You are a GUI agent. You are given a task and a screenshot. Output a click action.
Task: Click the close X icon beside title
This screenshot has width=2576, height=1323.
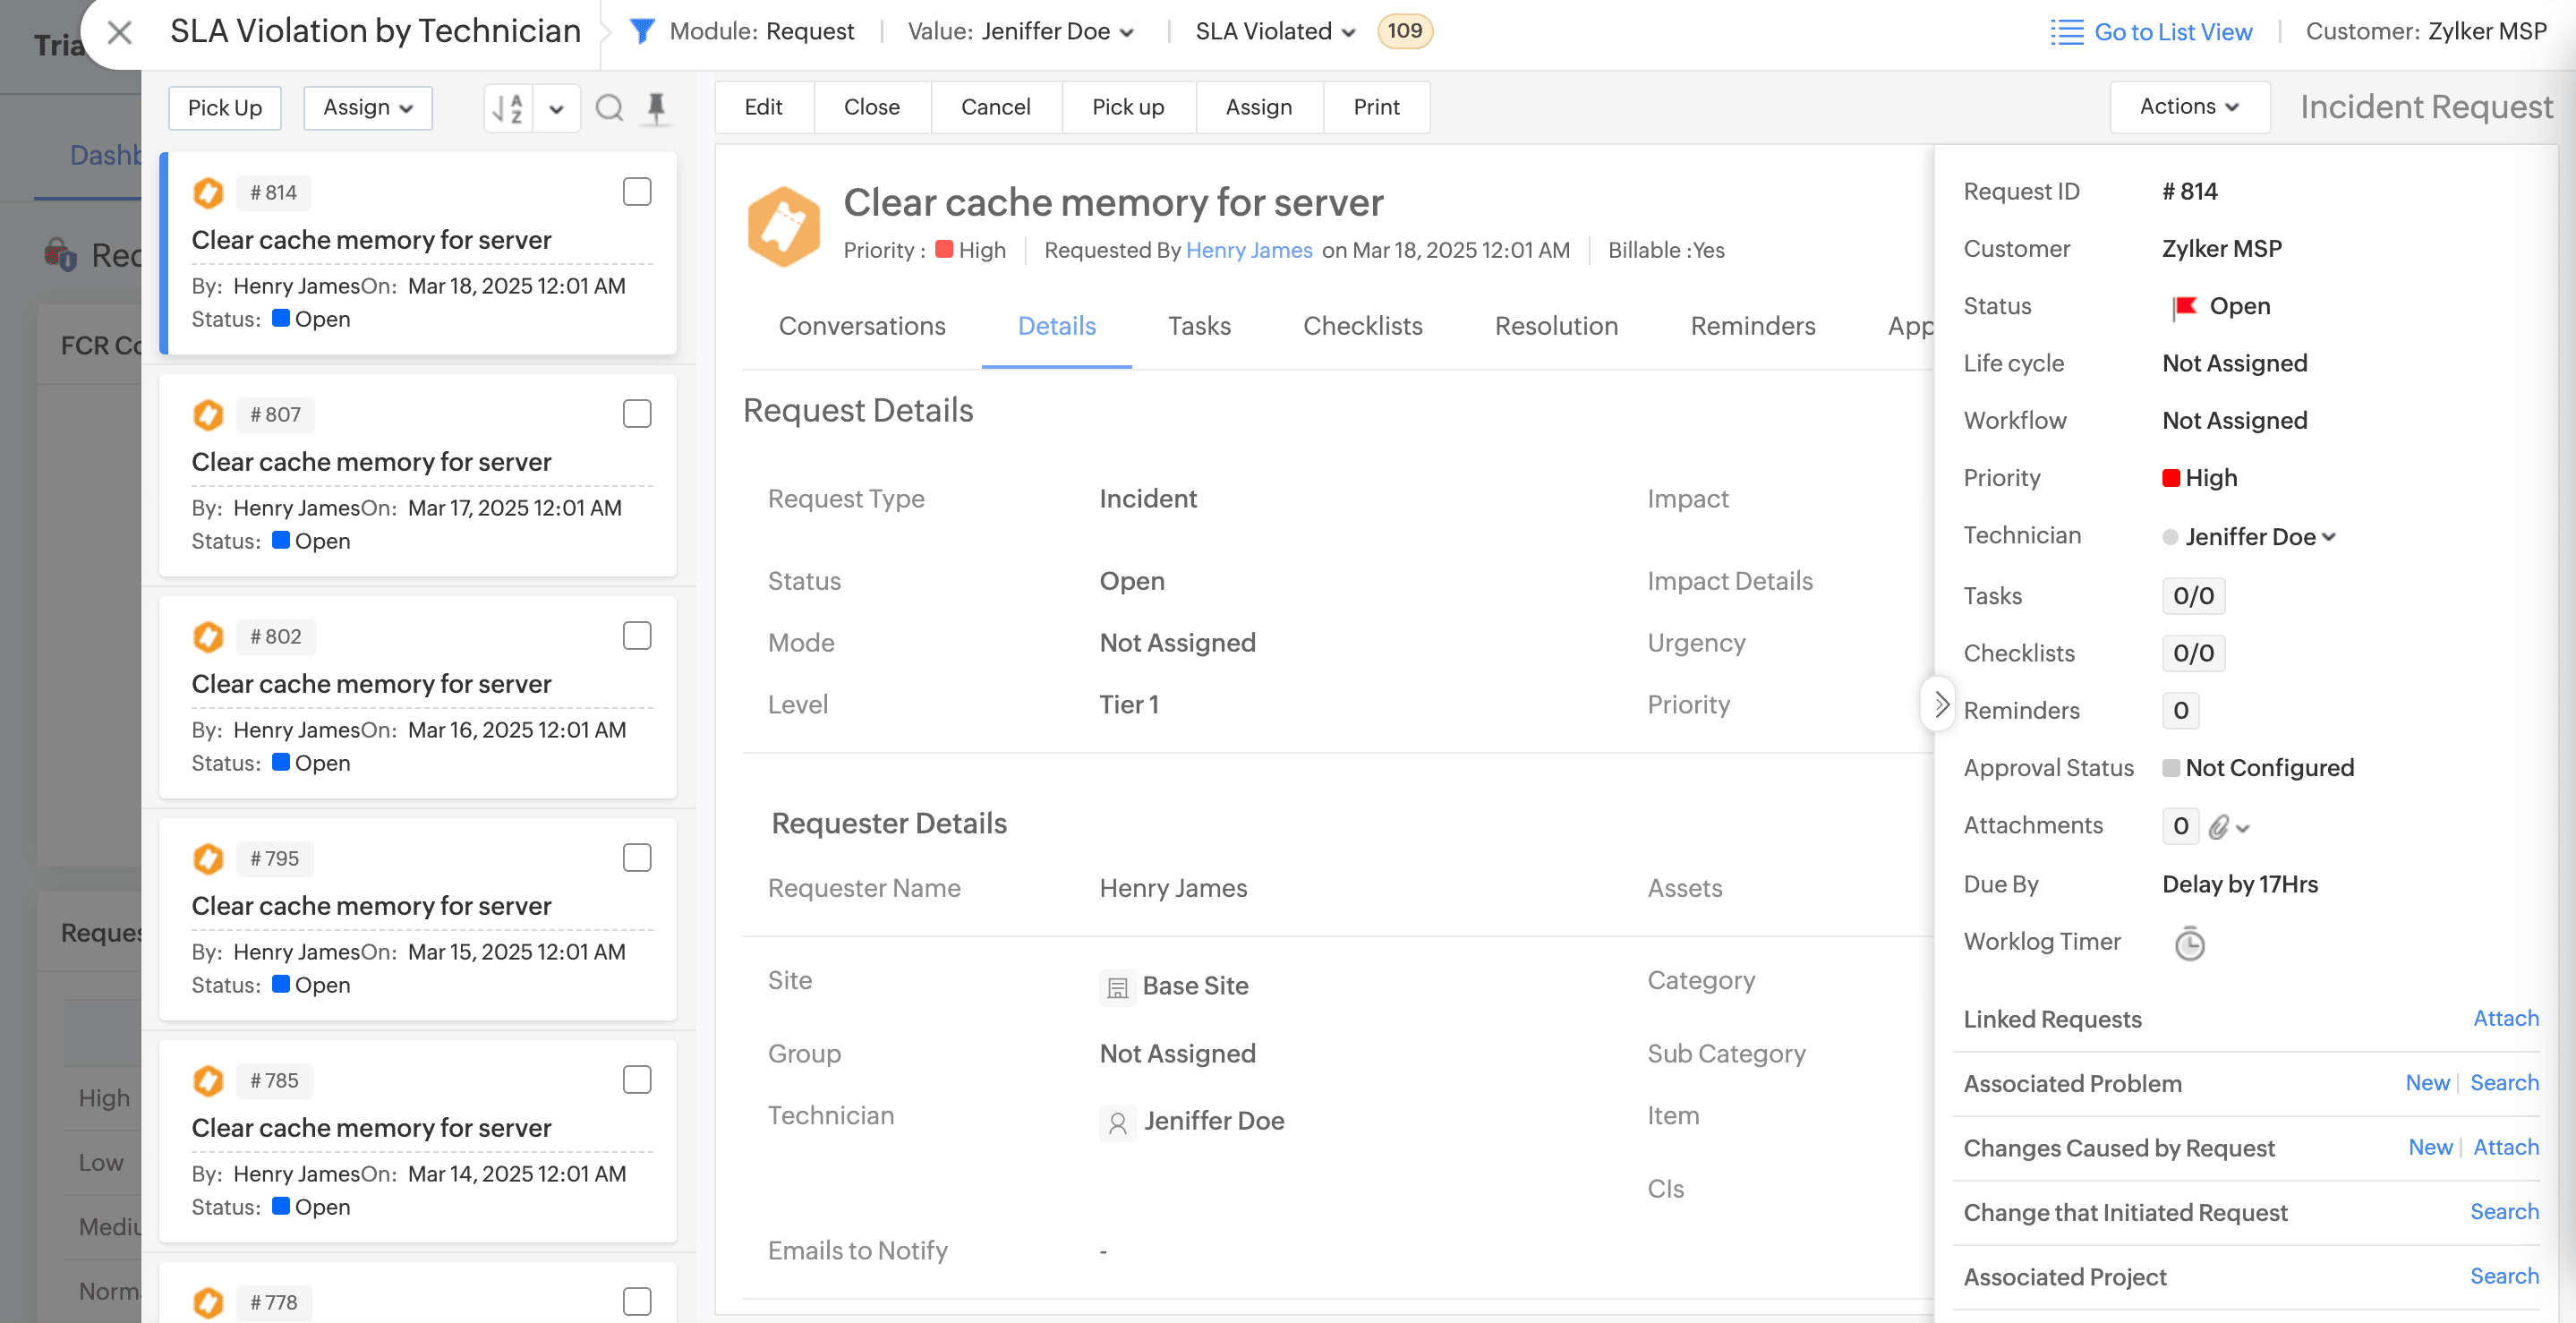click(x=120, y=32)
